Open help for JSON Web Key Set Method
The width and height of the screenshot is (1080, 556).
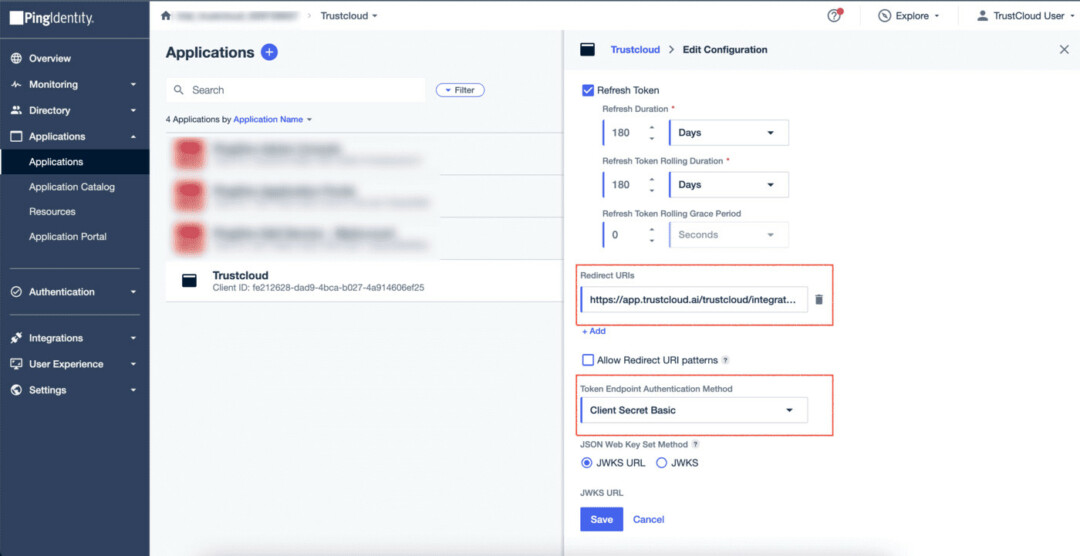click(x=696, y=444)
